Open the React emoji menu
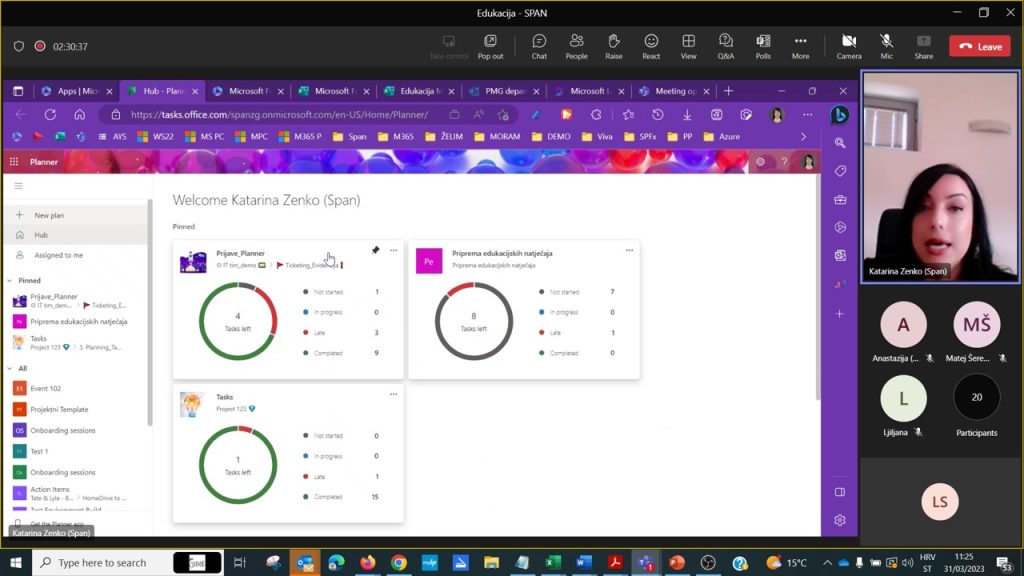Image resolution: width=1024 pixels, height=576 pixels. tap(651, 47)
